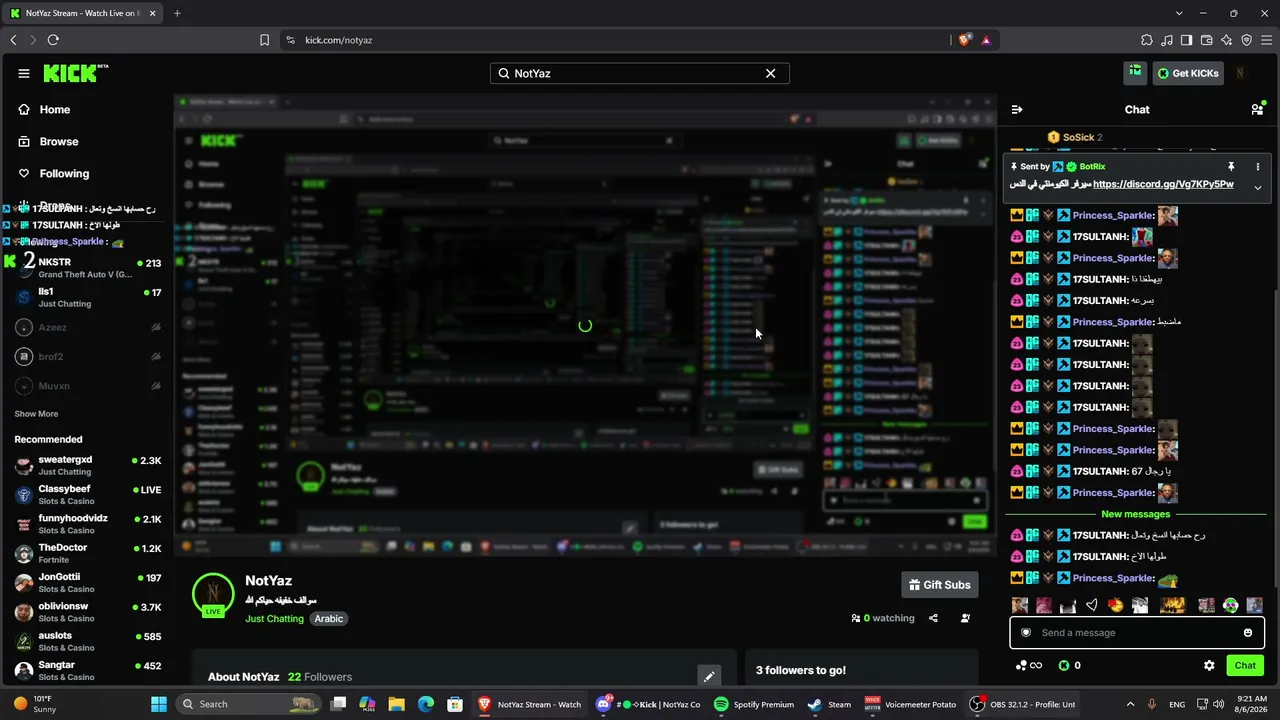
Task: Open the browser main menu
Action: click(x=1266, y=40)
